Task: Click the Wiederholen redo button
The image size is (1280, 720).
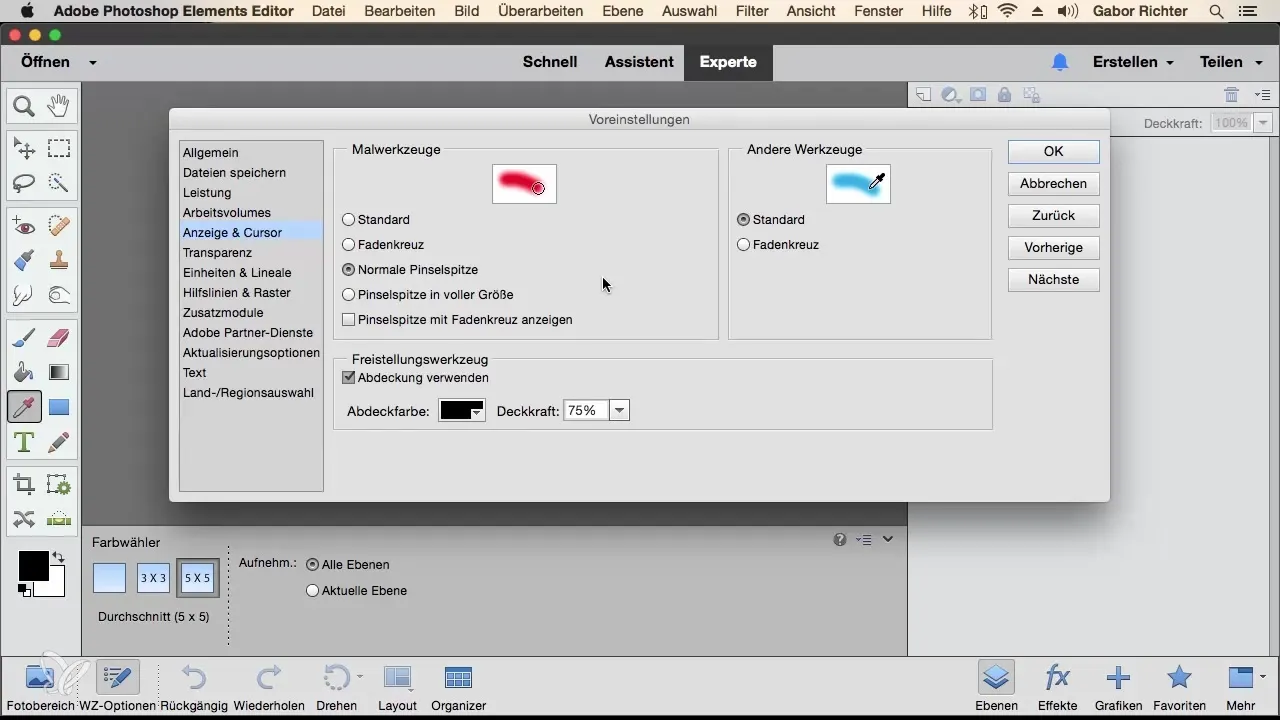Action: 269,687
